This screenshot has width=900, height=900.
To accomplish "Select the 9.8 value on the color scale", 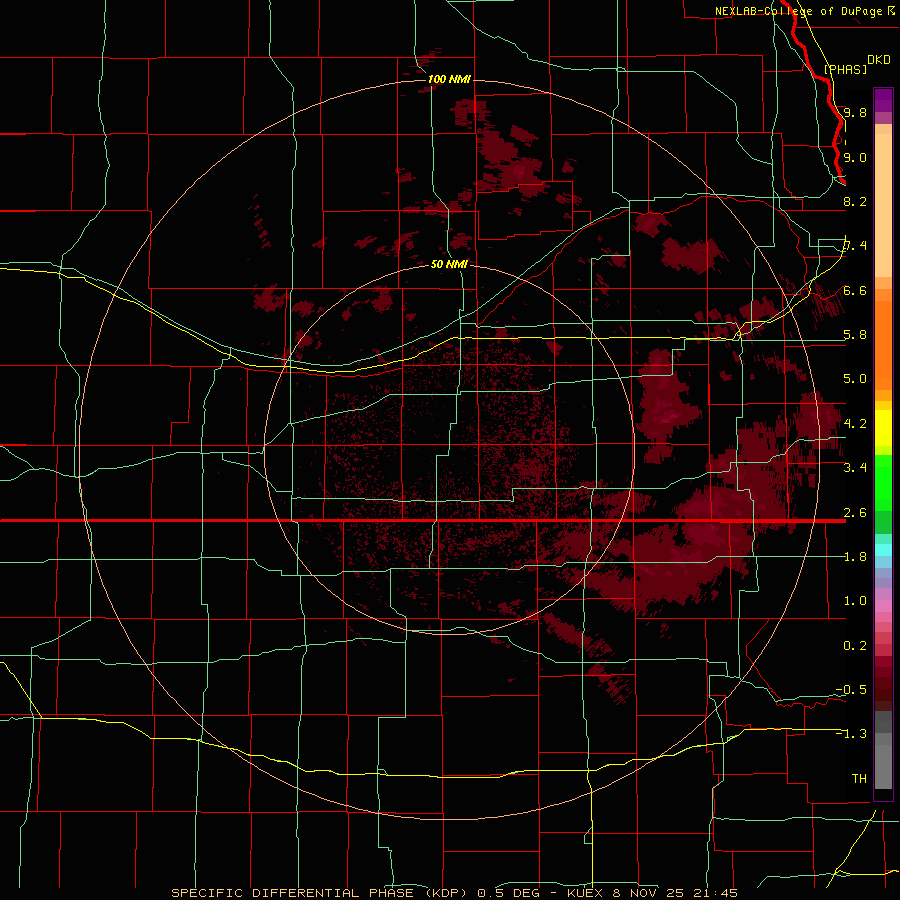I will (855, 112).
